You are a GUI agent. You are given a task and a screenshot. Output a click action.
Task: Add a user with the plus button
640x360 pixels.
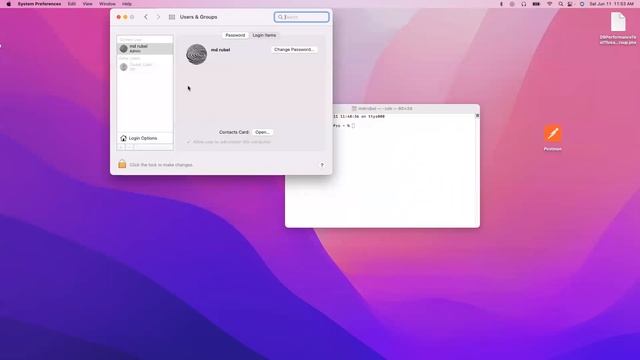[122, 147]
